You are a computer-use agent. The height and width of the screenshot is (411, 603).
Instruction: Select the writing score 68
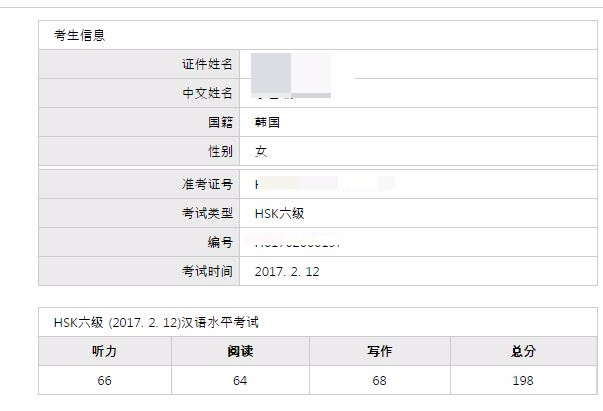coord(379,381)
